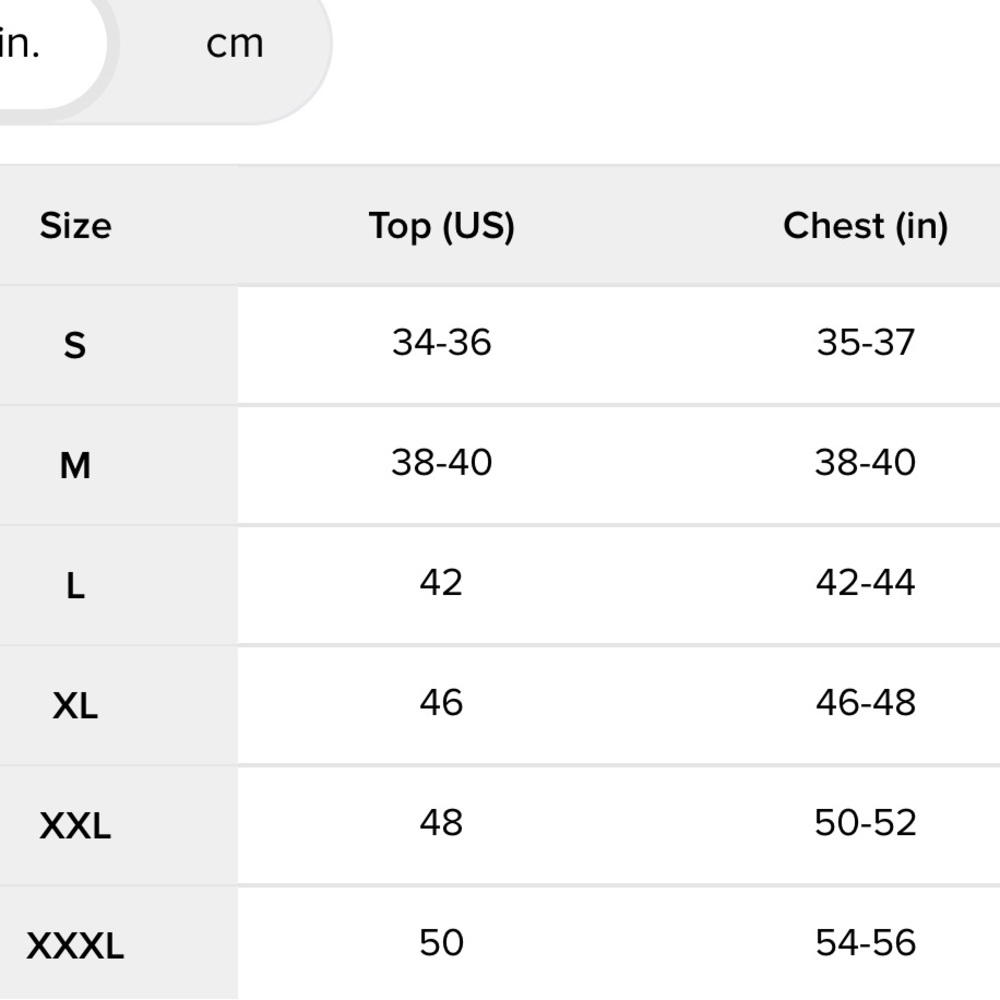
Task: Select the S size row label
Action: point(75,346)
